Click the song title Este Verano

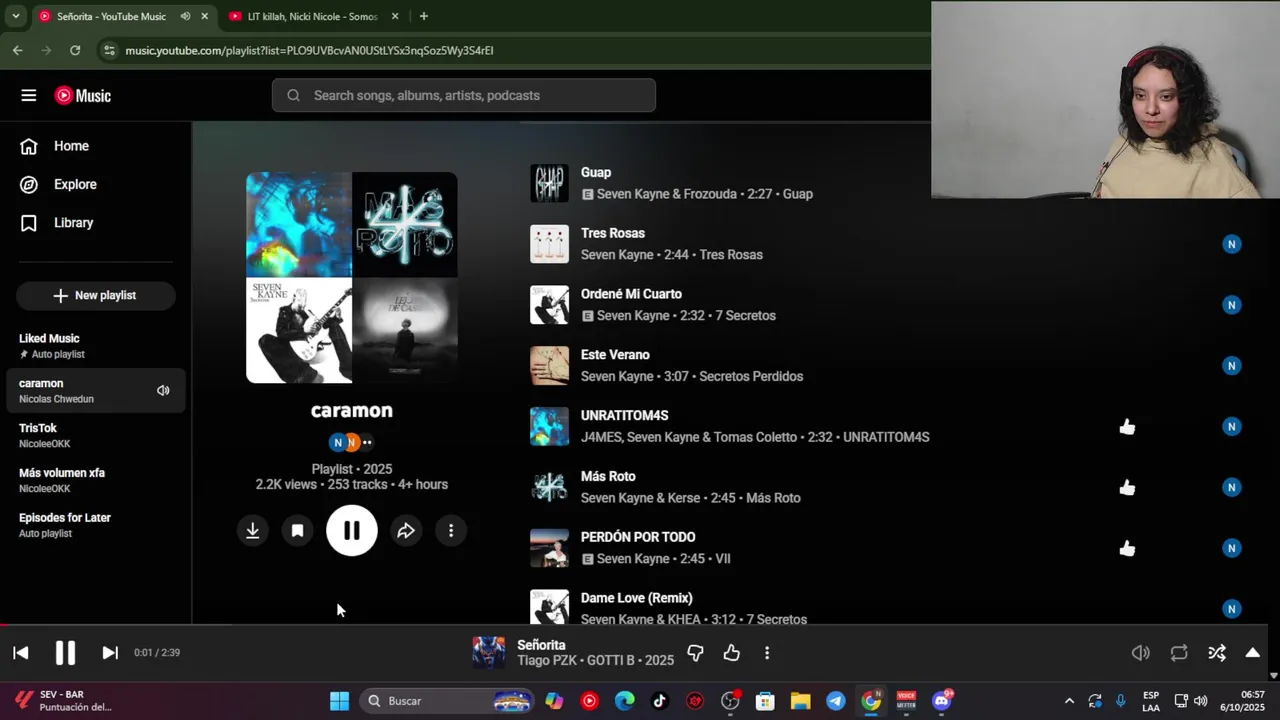(x=615, y=355)
